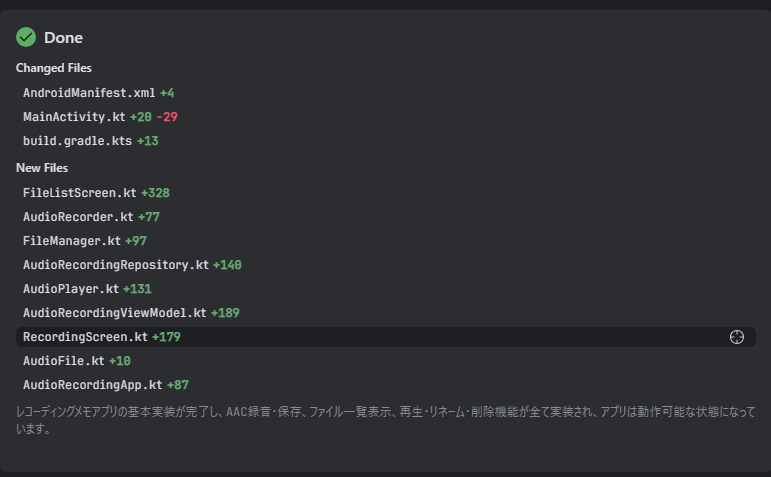Select AudioRecordingViewModel.kt entry
The width and height of the screenshot is (771, 477).
(x=114, y=313)
